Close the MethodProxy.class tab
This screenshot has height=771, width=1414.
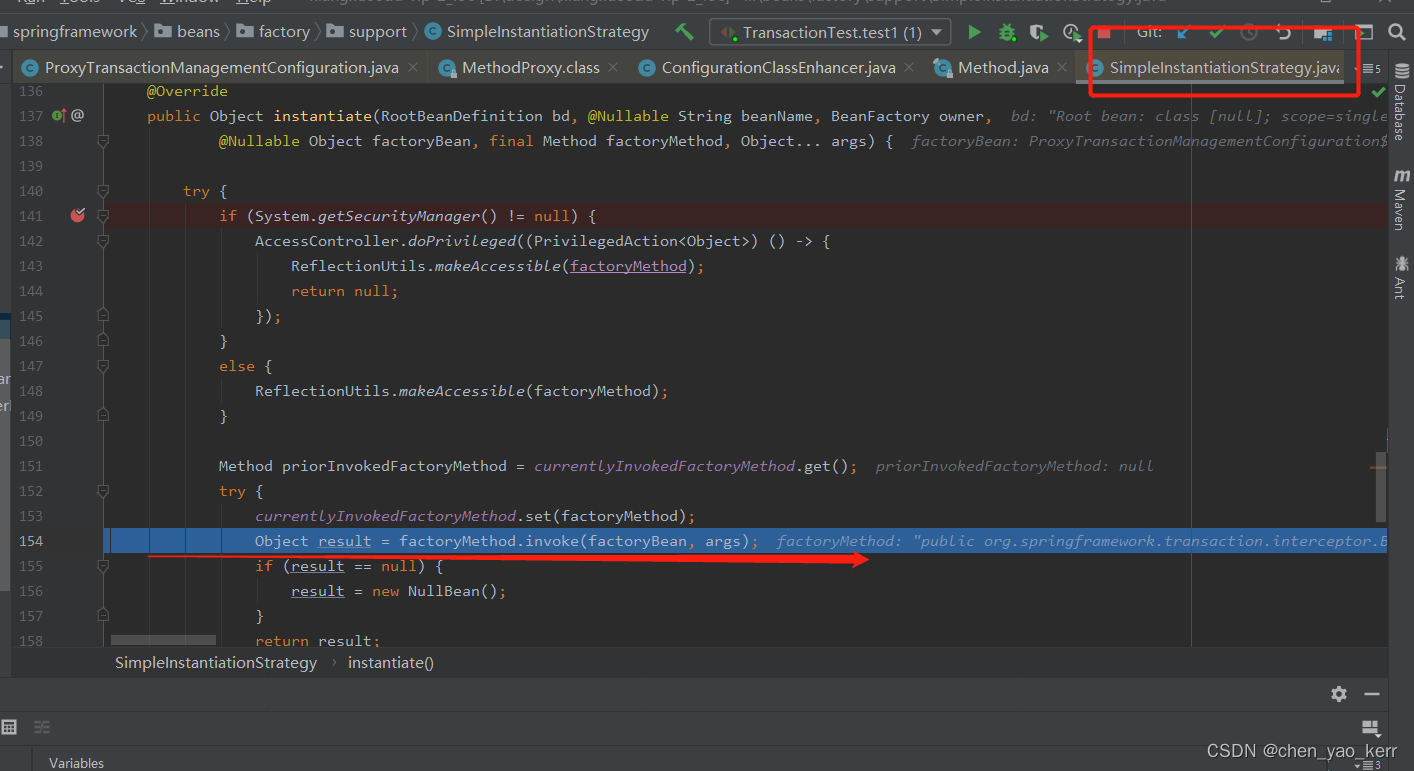pos(613,68)
